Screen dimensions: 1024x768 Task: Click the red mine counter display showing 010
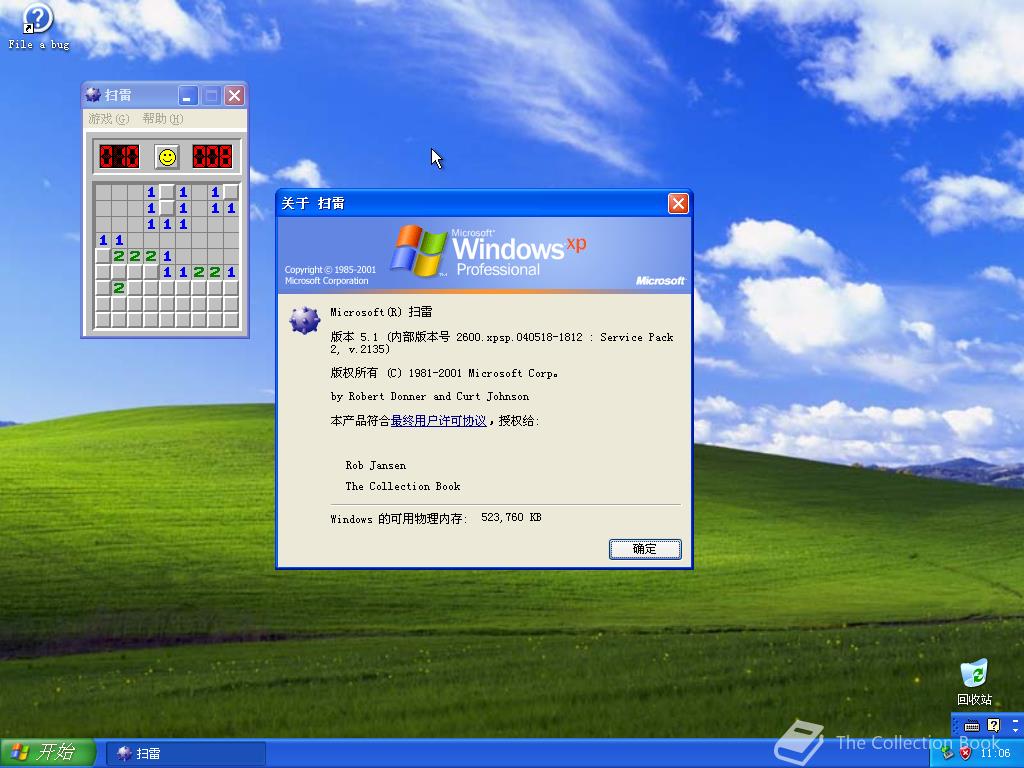pyautogui.click(x=119, y=157)
